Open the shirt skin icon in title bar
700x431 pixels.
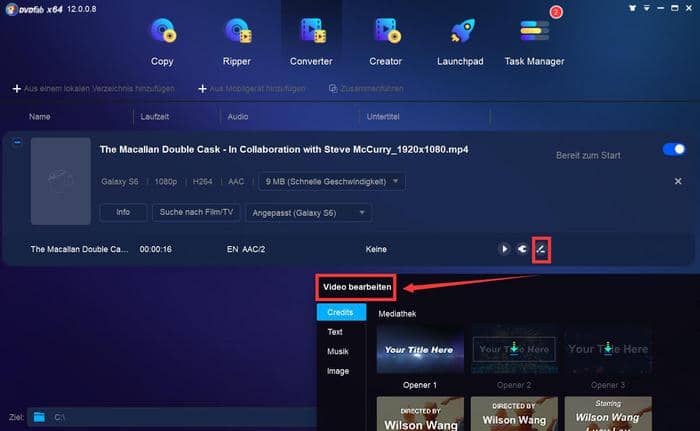point(632,8)
